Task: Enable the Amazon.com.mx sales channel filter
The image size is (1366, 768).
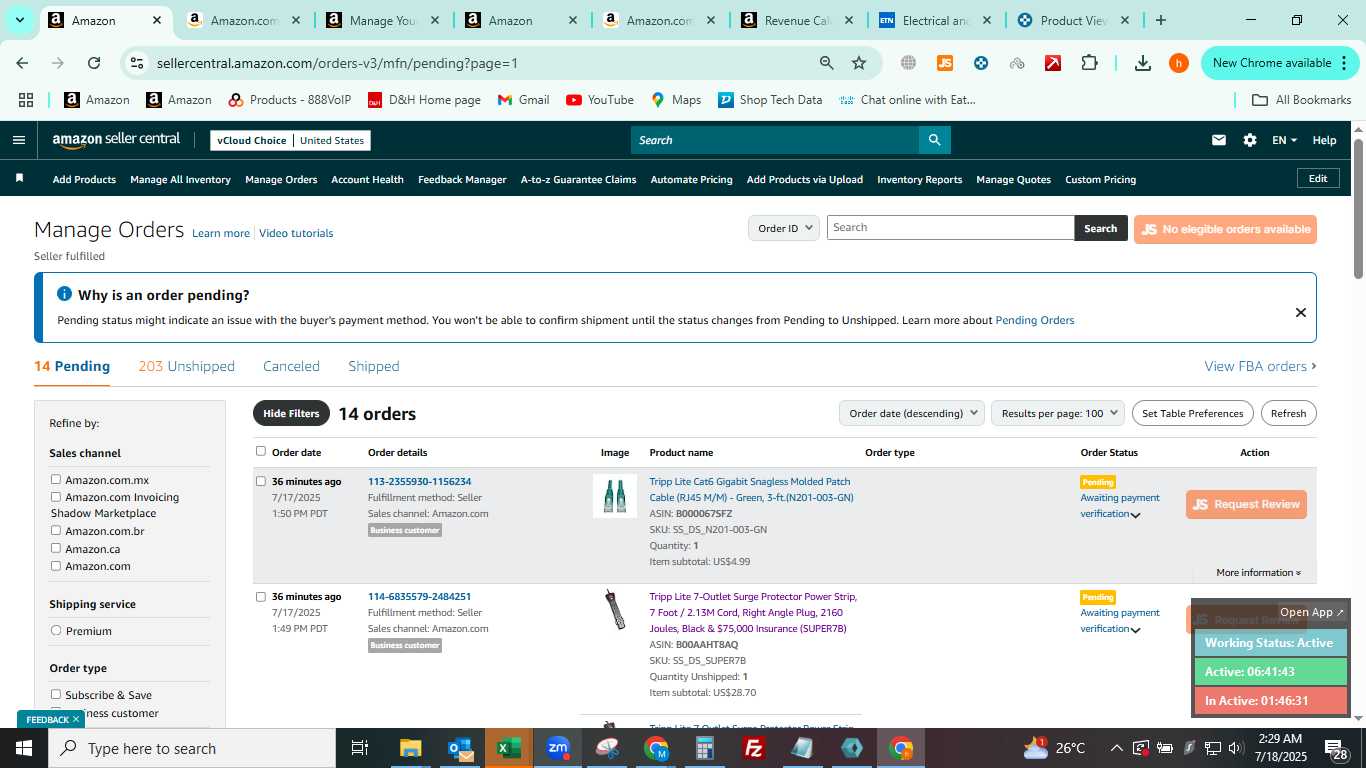Action: click(x=56, y=479)
